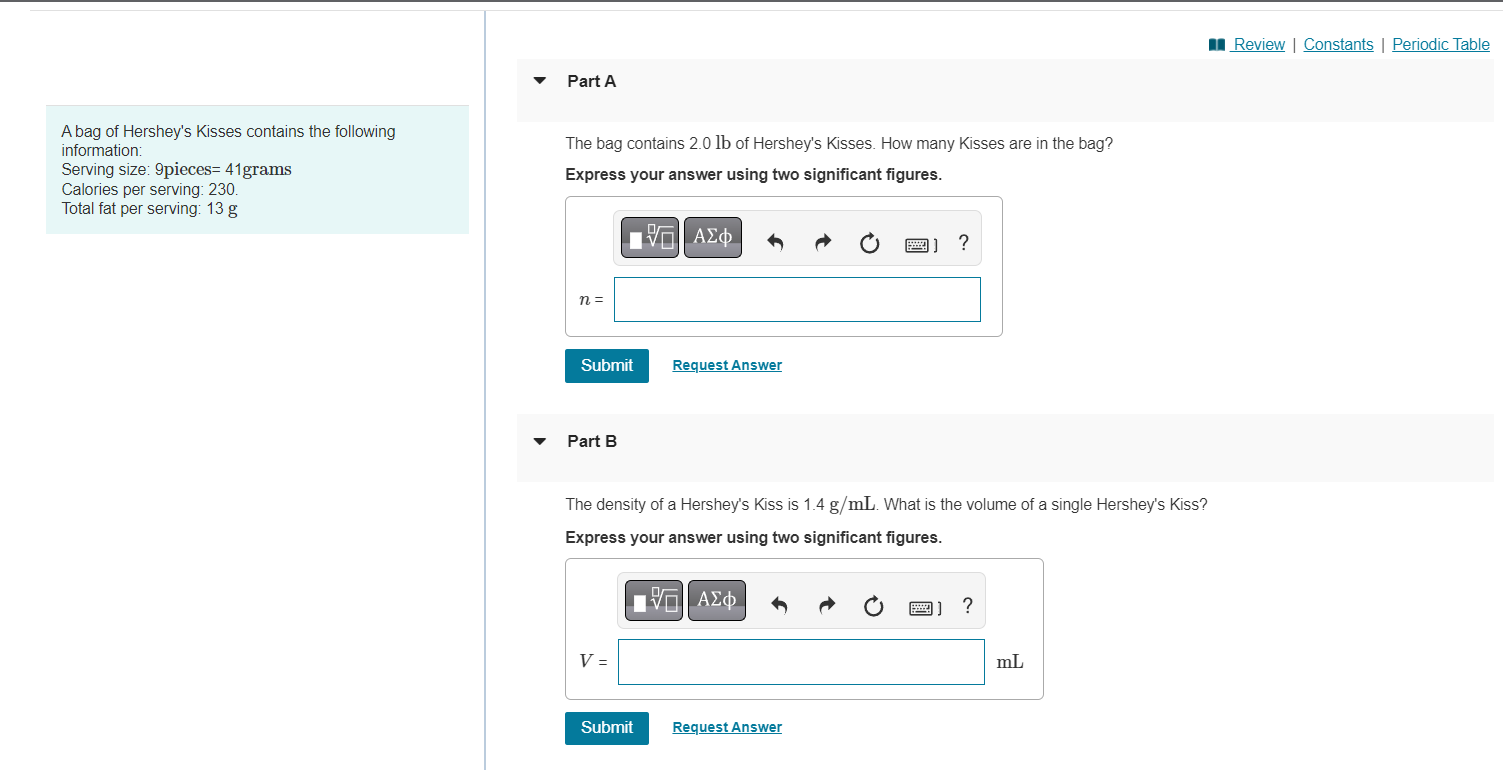Viewport: 1503px width, 770px height.
Task: Focus the n = answer field
Action: [797, 299]
